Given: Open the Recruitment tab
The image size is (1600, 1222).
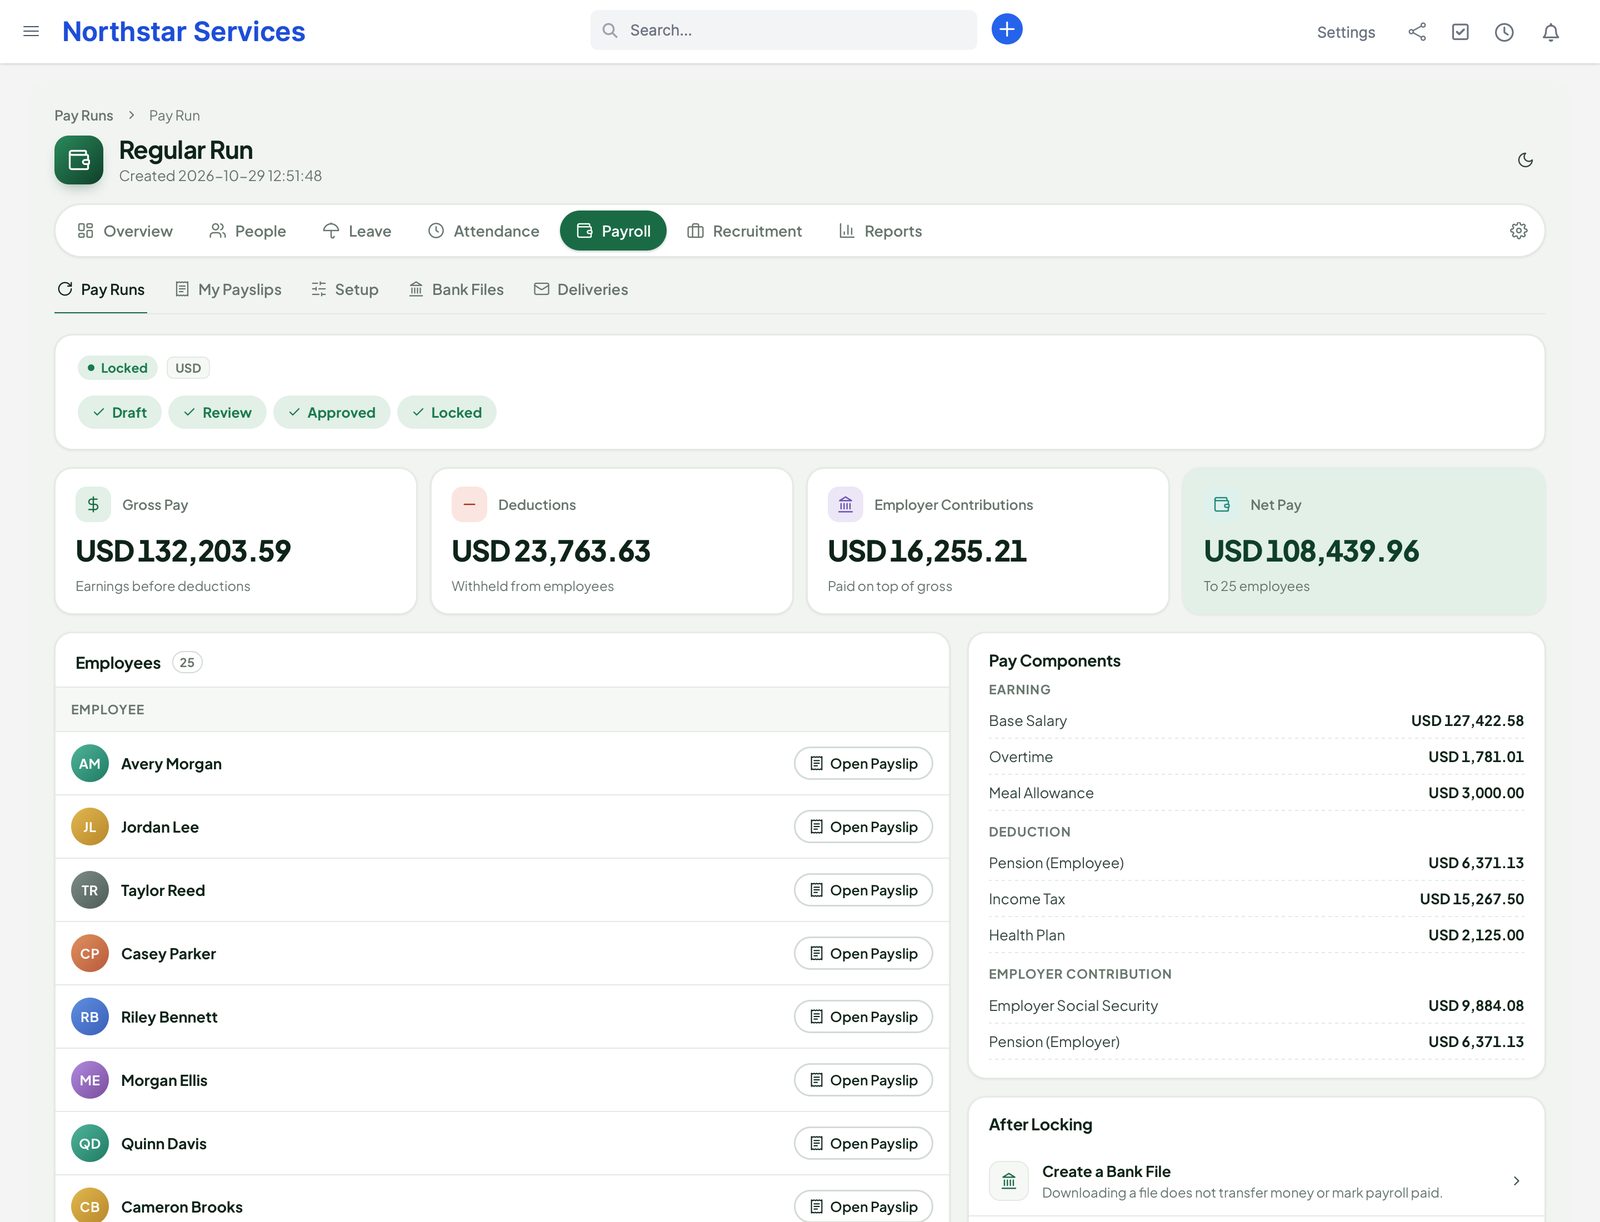Looking at the screenshot, I should click(x=745, y=231).
